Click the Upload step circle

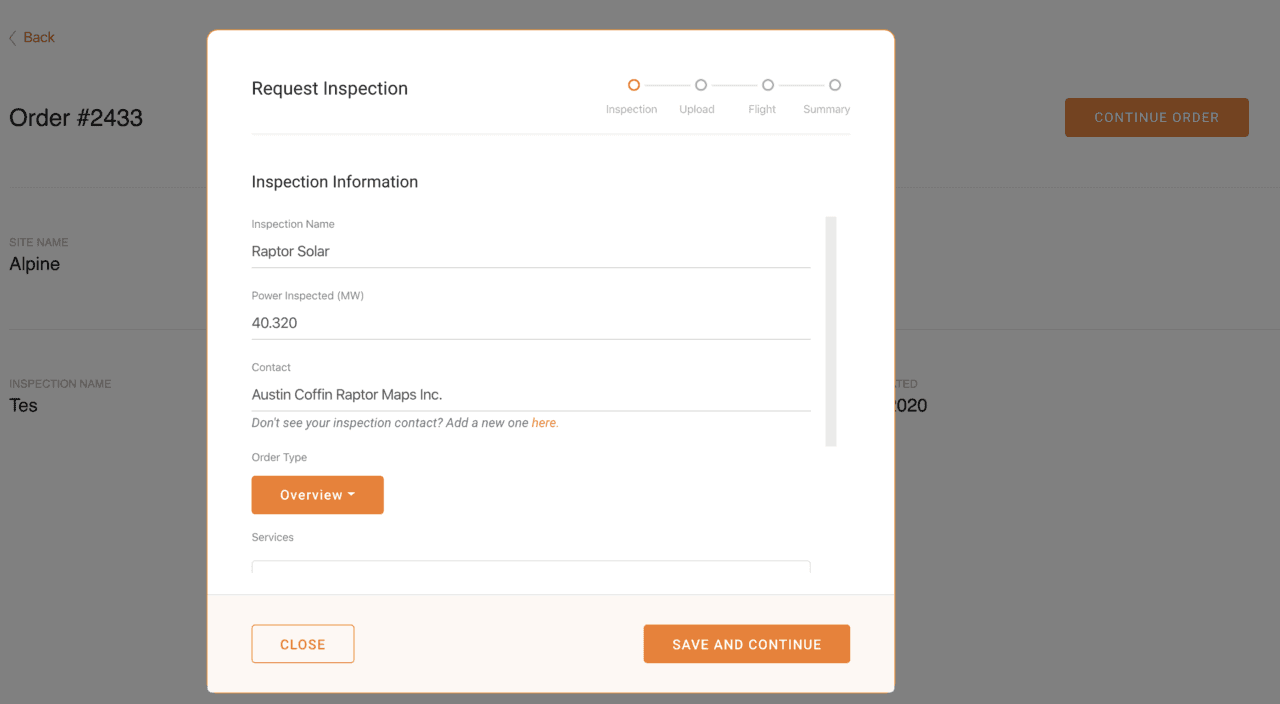click(701, 85)
